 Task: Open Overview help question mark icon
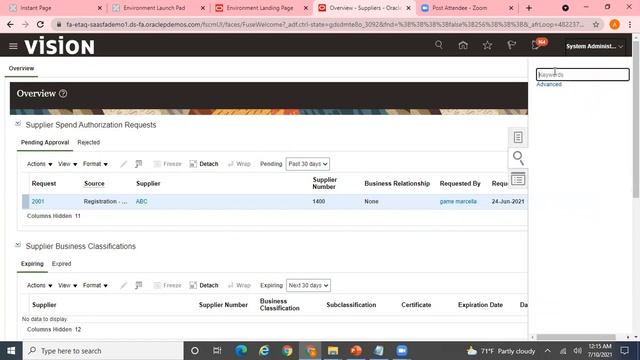coord(63,93)
